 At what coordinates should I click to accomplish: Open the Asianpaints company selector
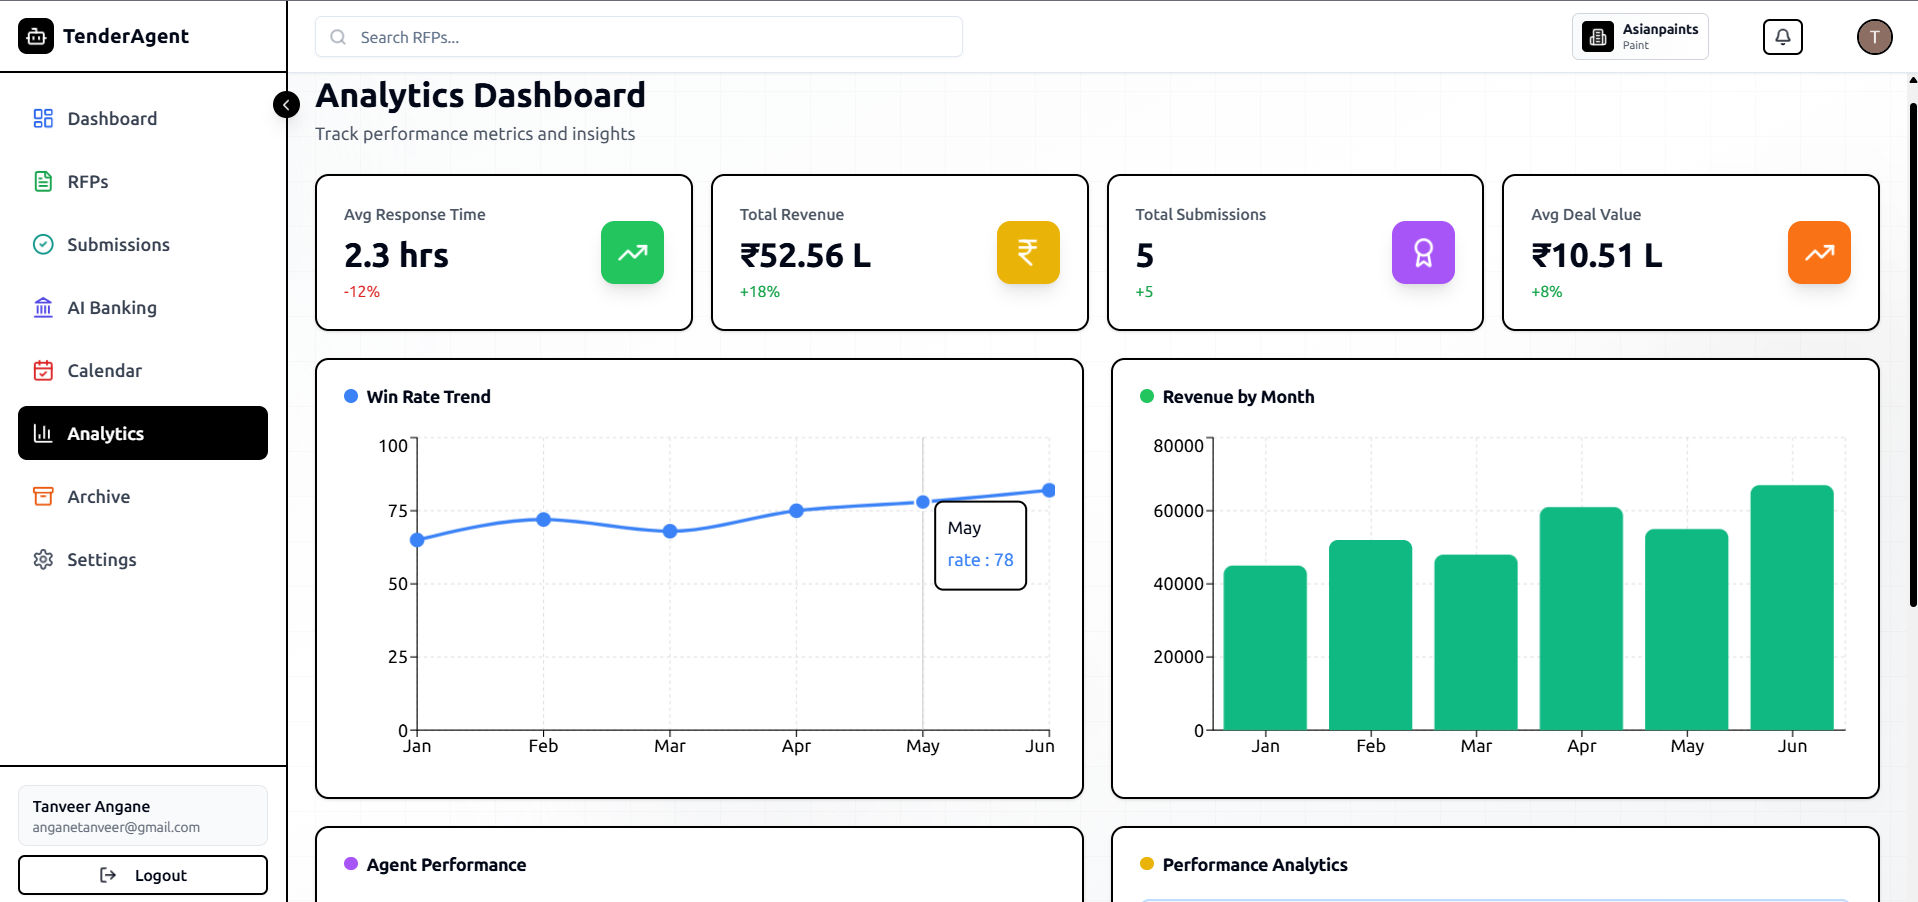tap(1640, 37)
